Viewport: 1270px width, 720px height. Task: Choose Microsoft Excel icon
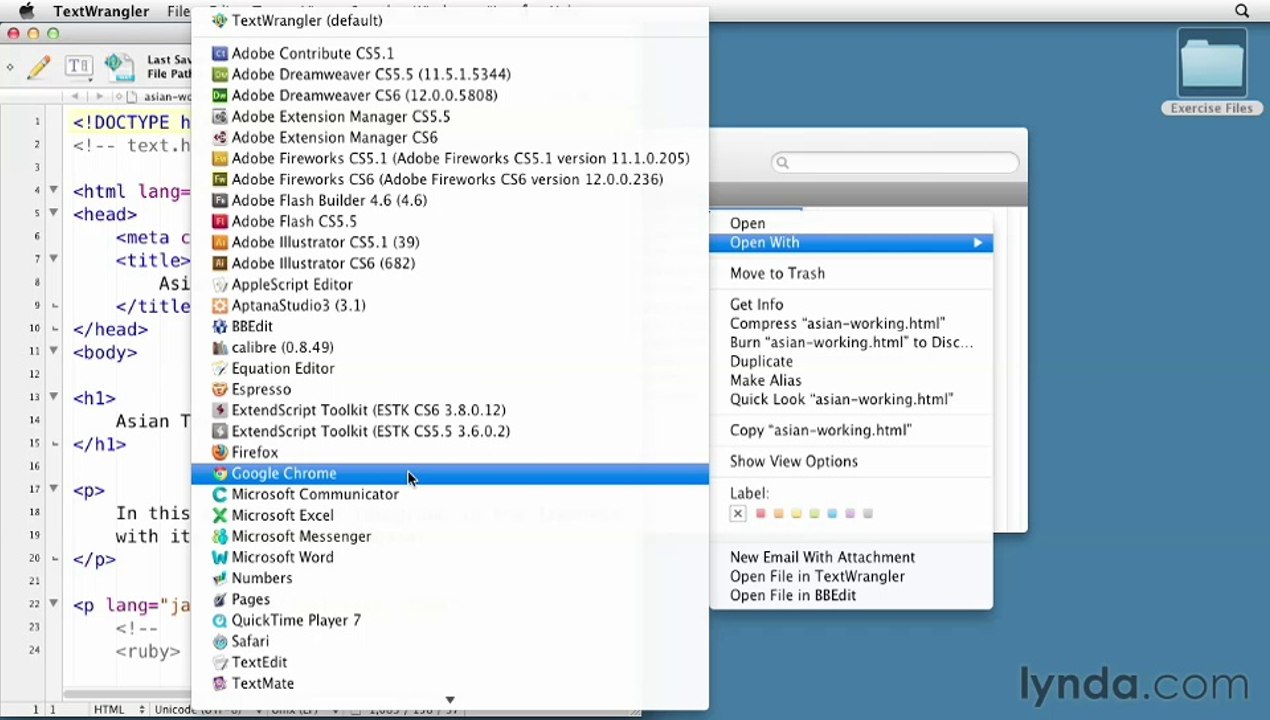[220, 515]
